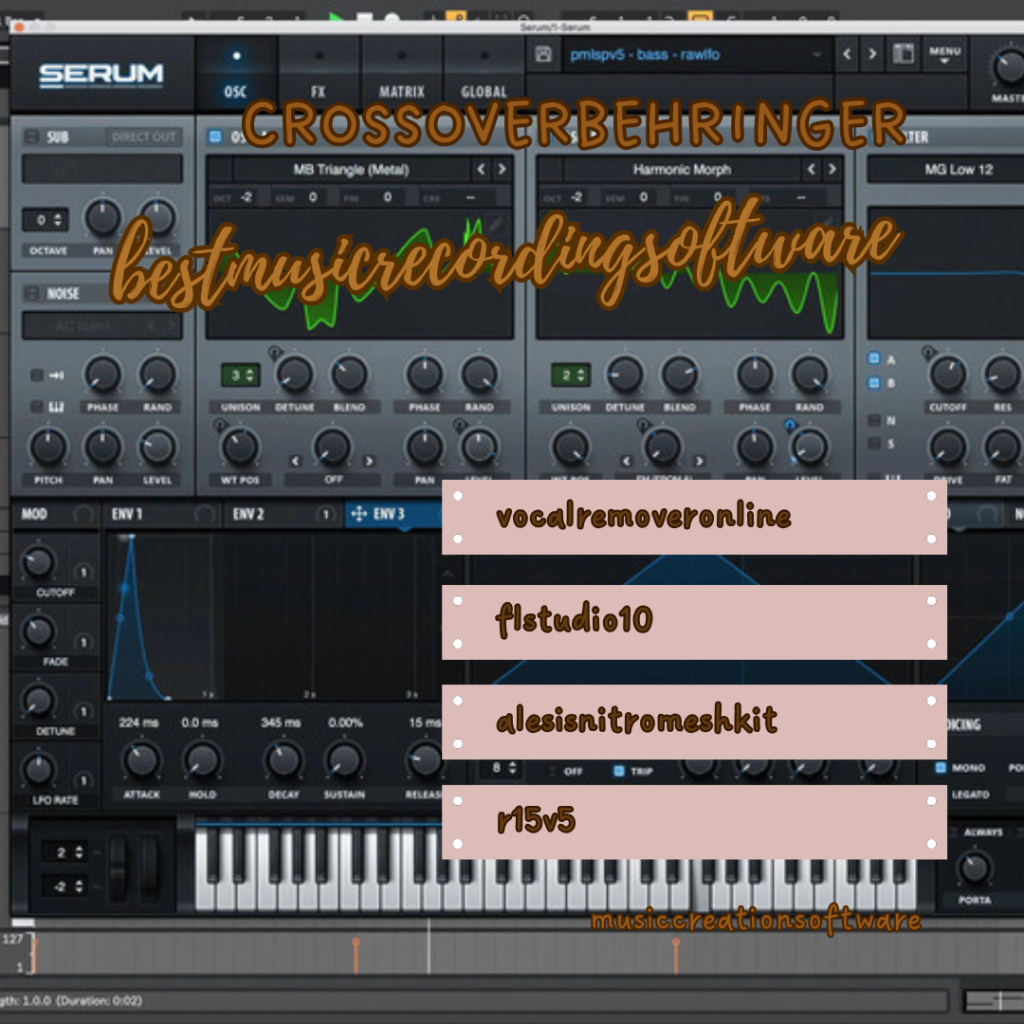Toggle filter routing for A
This screenshot has height=1024, width=1024.
click(874, 358)
